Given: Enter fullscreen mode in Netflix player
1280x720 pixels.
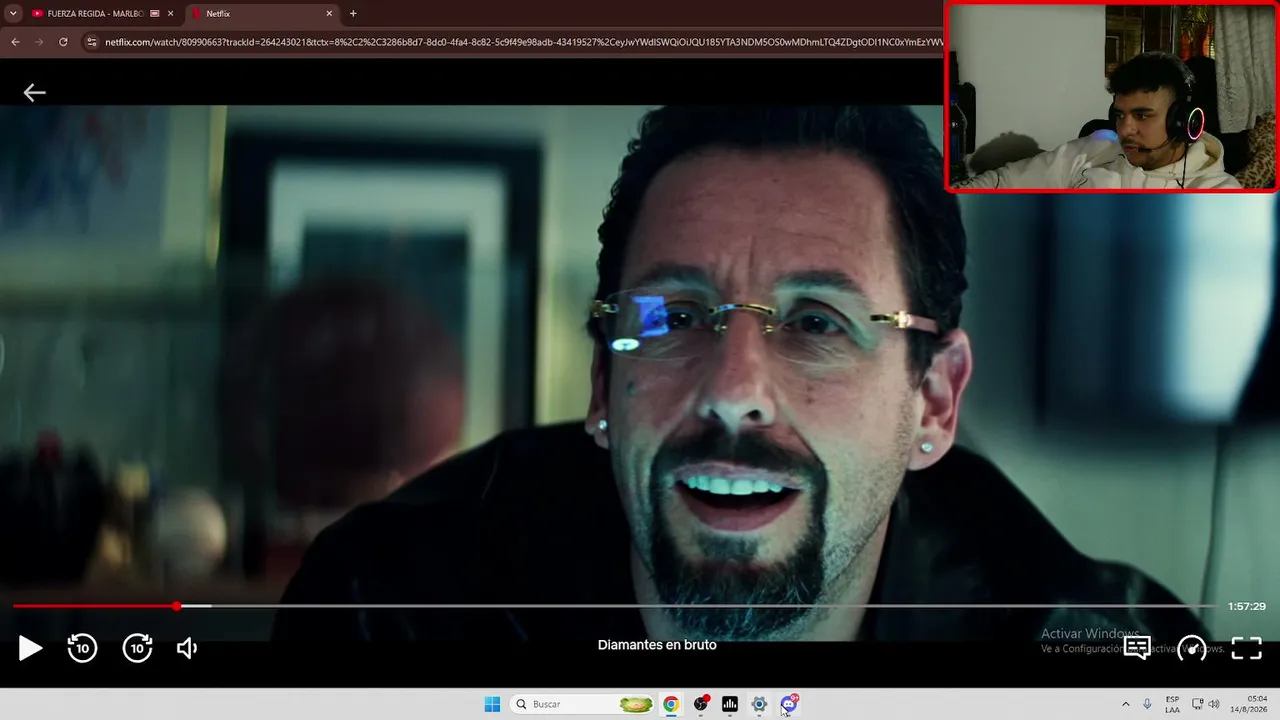Looking at the screenshot, I should tap(1246, 648).
